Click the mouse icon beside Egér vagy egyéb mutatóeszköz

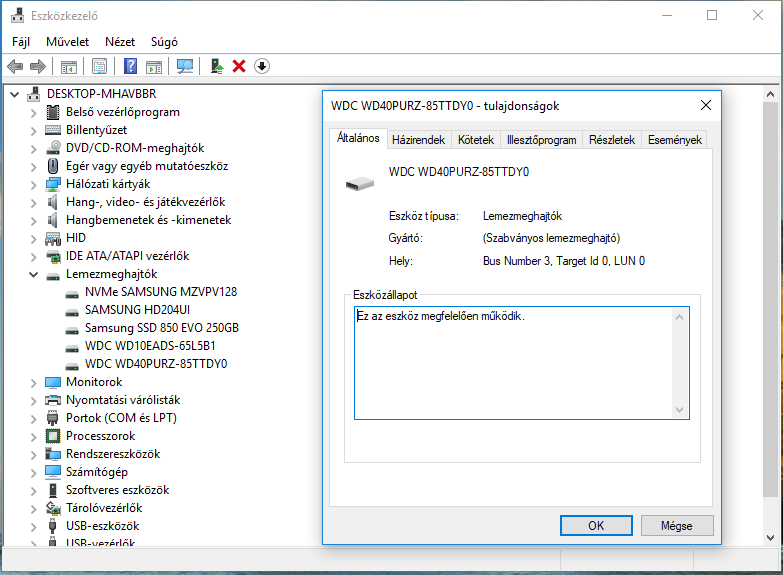(x=53, y=166)
